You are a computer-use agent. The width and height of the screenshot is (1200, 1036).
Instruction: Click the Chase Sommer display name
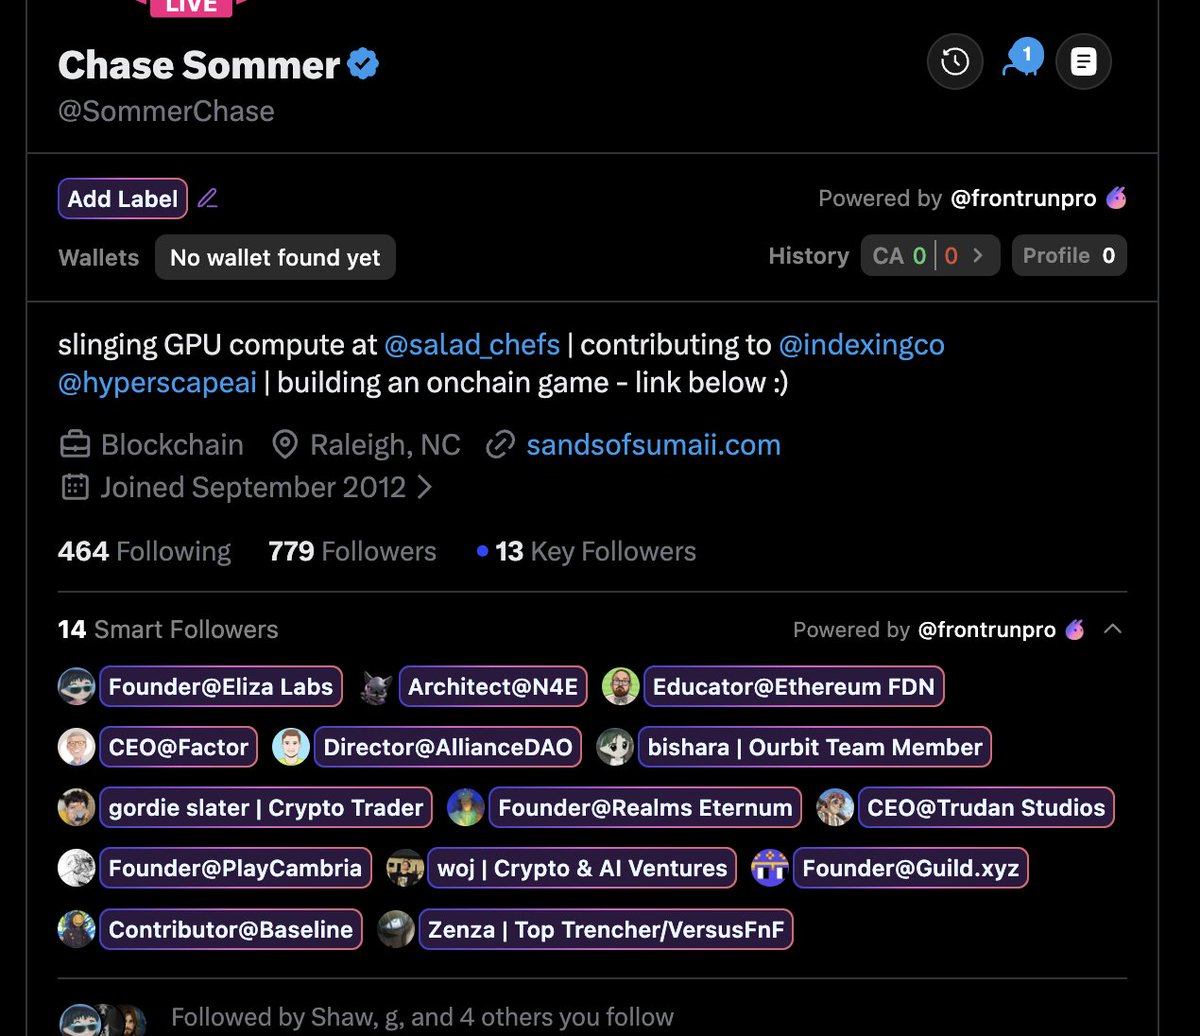pyautogui.click(x=199, y=66)
